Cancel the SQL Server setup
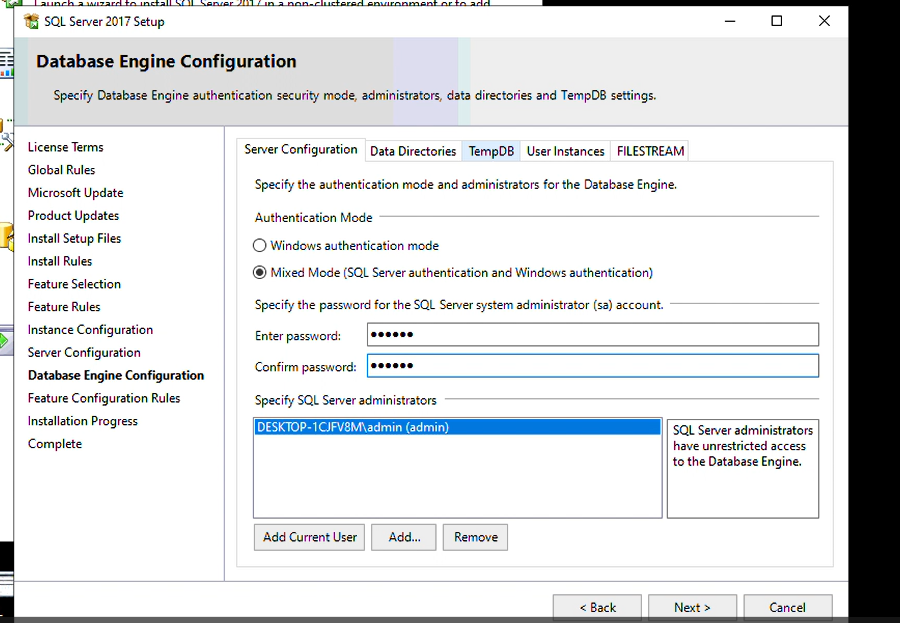The image size is (900, 623). coord(788,607)
